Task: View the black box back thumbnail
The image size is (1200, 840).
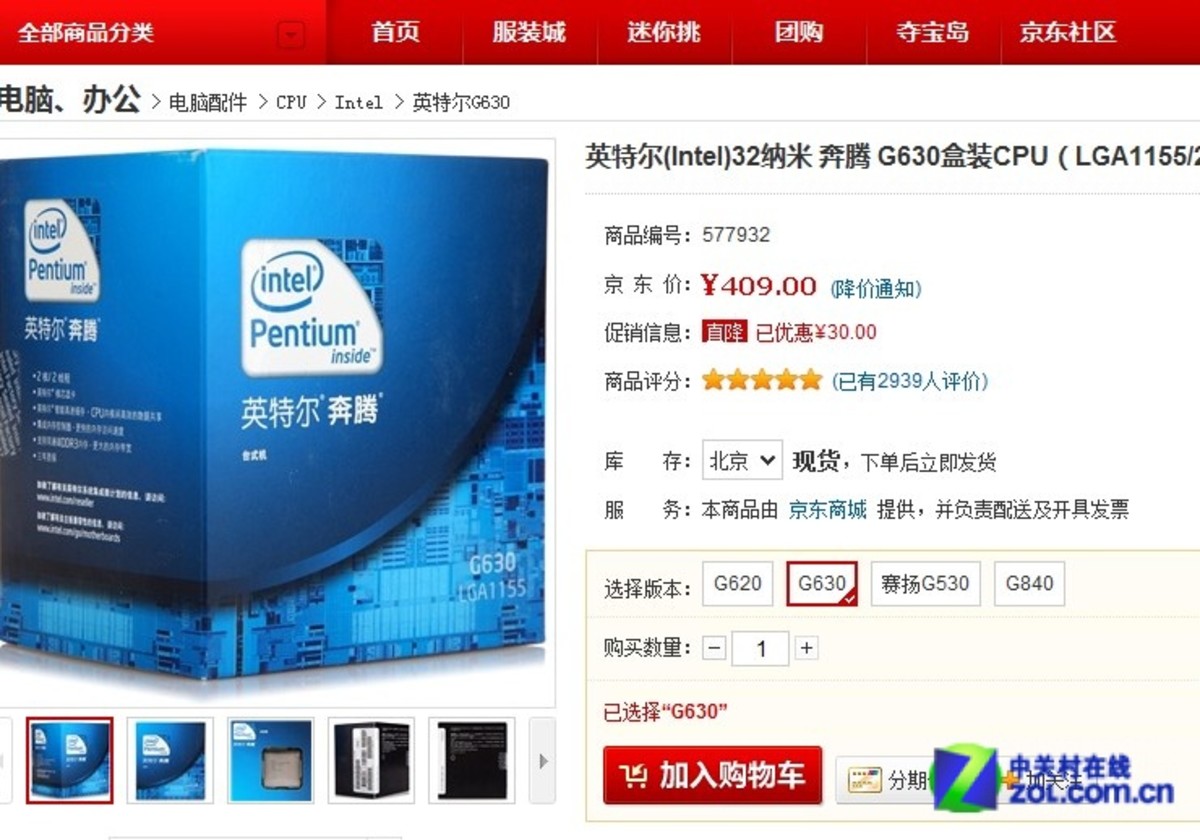Action: pos(471,760)
